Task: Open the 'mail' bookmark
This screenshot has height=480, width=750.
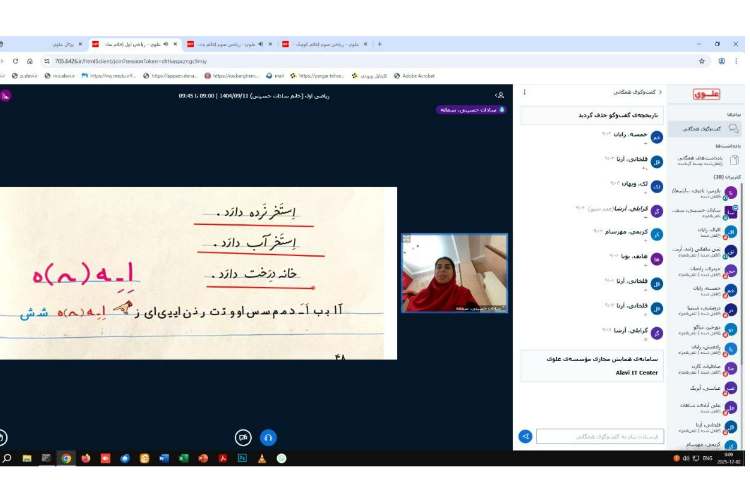Action: 275,76
